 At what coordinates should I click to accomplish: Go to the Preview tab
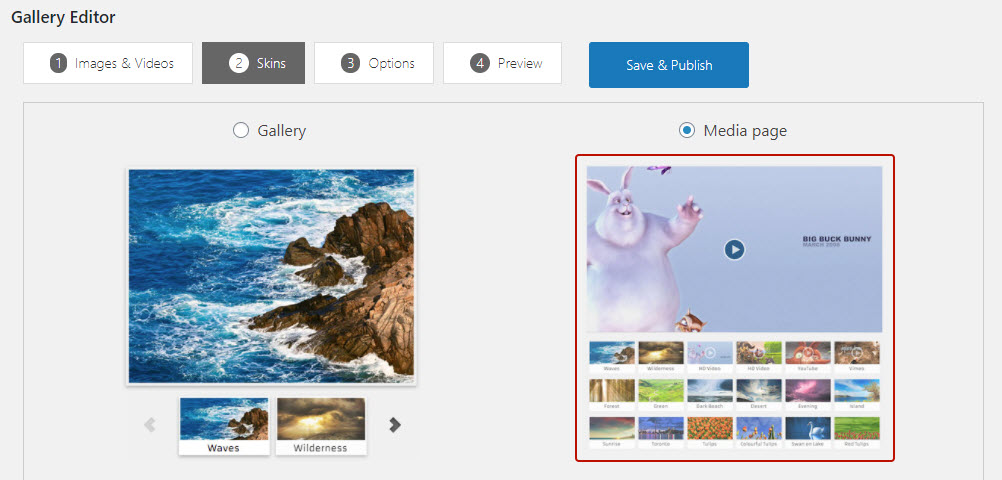(502, 63)
